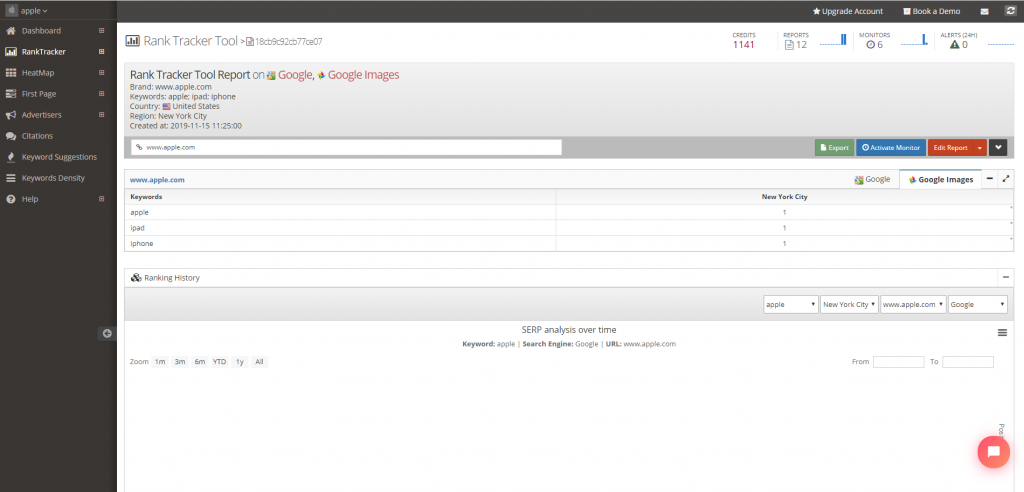The height and width of the screenshot is (492, 1024).
Task: Click the Keywords column header
Action: coord(340,197)
